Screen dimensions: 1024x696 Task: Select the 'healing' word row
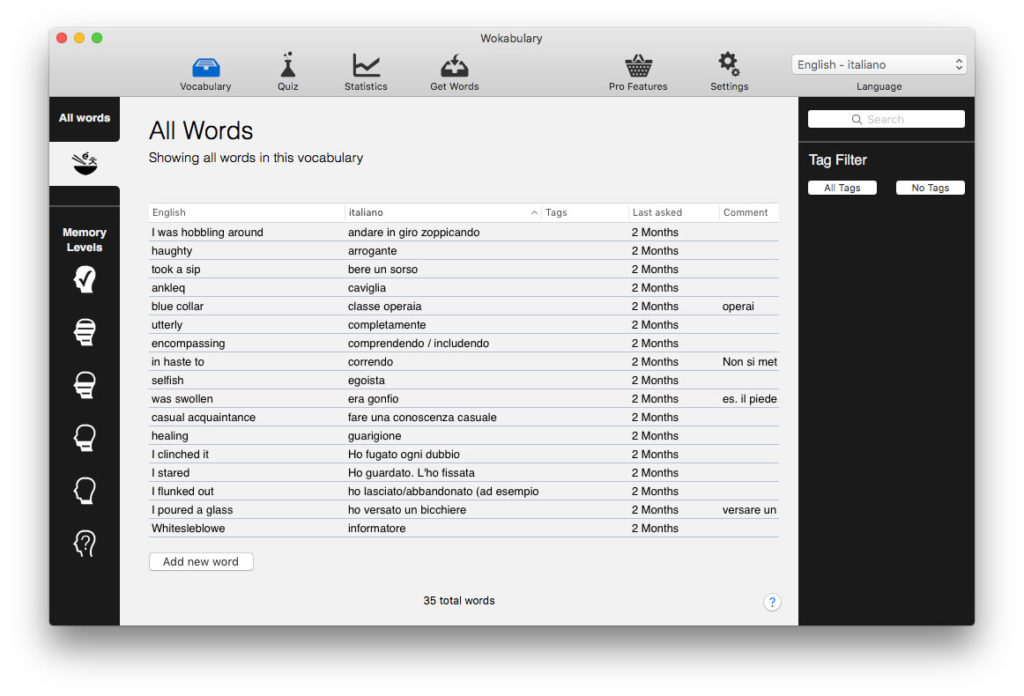[464, 436]
